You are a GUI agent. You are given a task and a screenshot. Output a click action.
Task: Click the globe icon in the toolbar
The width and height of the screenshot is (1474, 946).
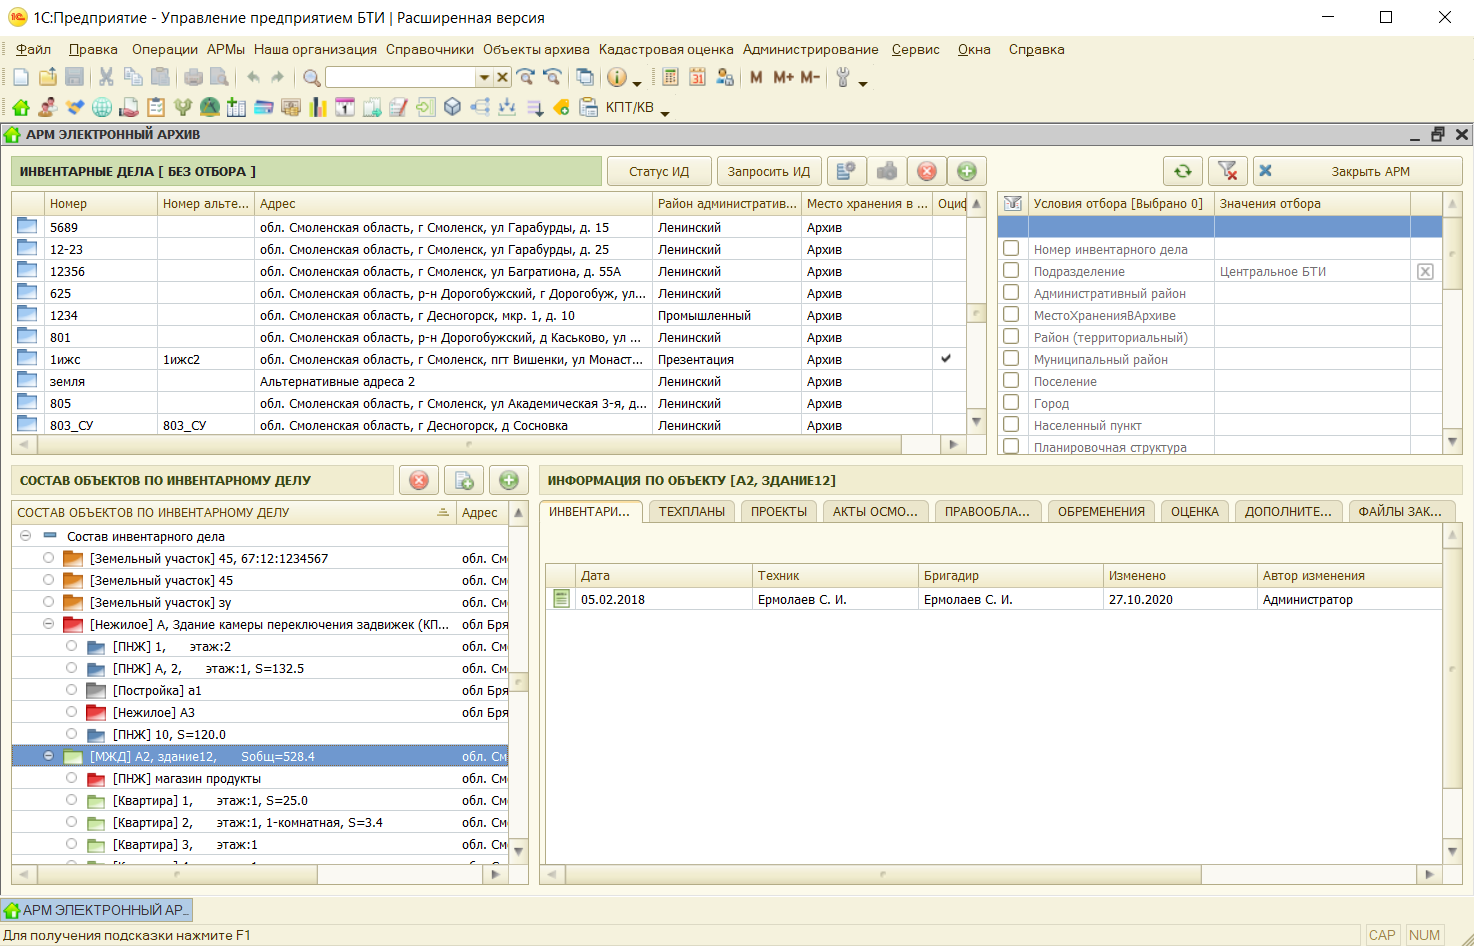[102, 107]
